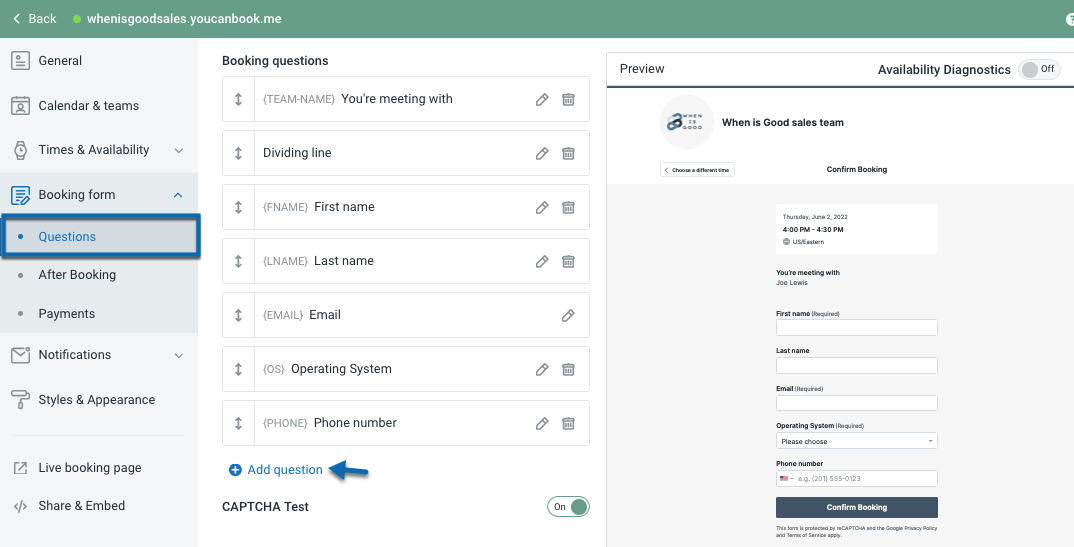Click the General settings icon
The image size is (1074, 547).
coord(21,61)
